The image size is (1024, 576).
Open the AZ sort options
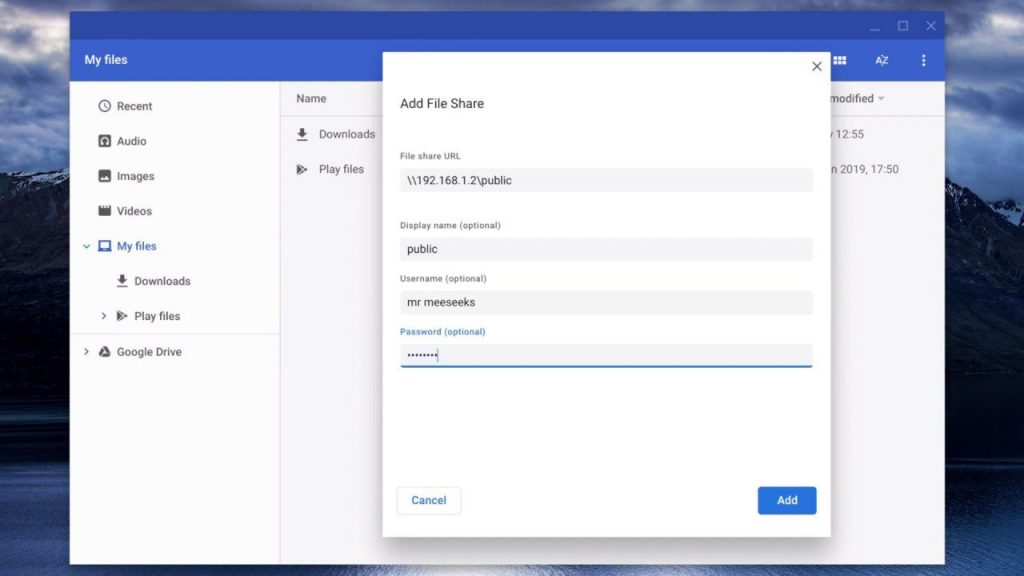pyautogui.click(x=882, y=60)
